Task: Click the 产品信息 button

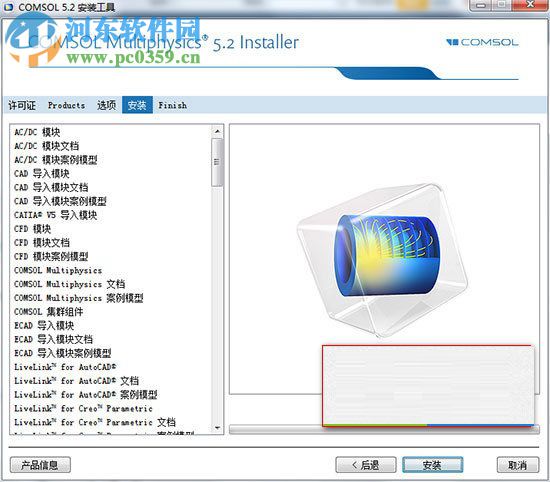Action: click(40, 465)
